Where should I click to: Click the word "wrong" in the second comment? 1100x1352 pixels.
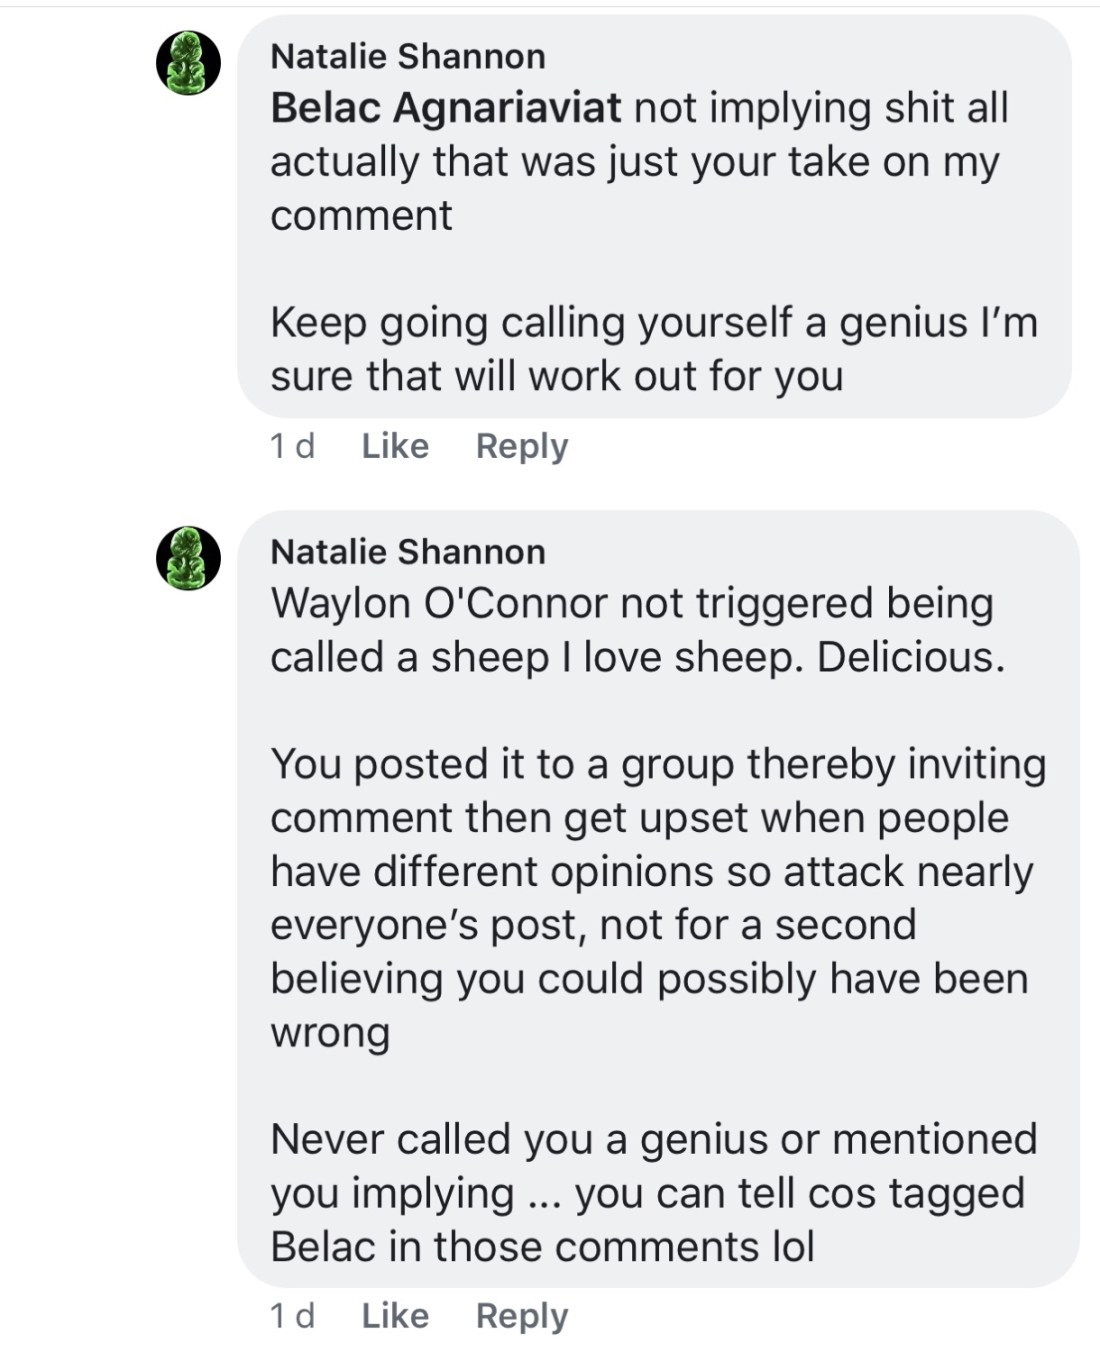pos(330,1033)
